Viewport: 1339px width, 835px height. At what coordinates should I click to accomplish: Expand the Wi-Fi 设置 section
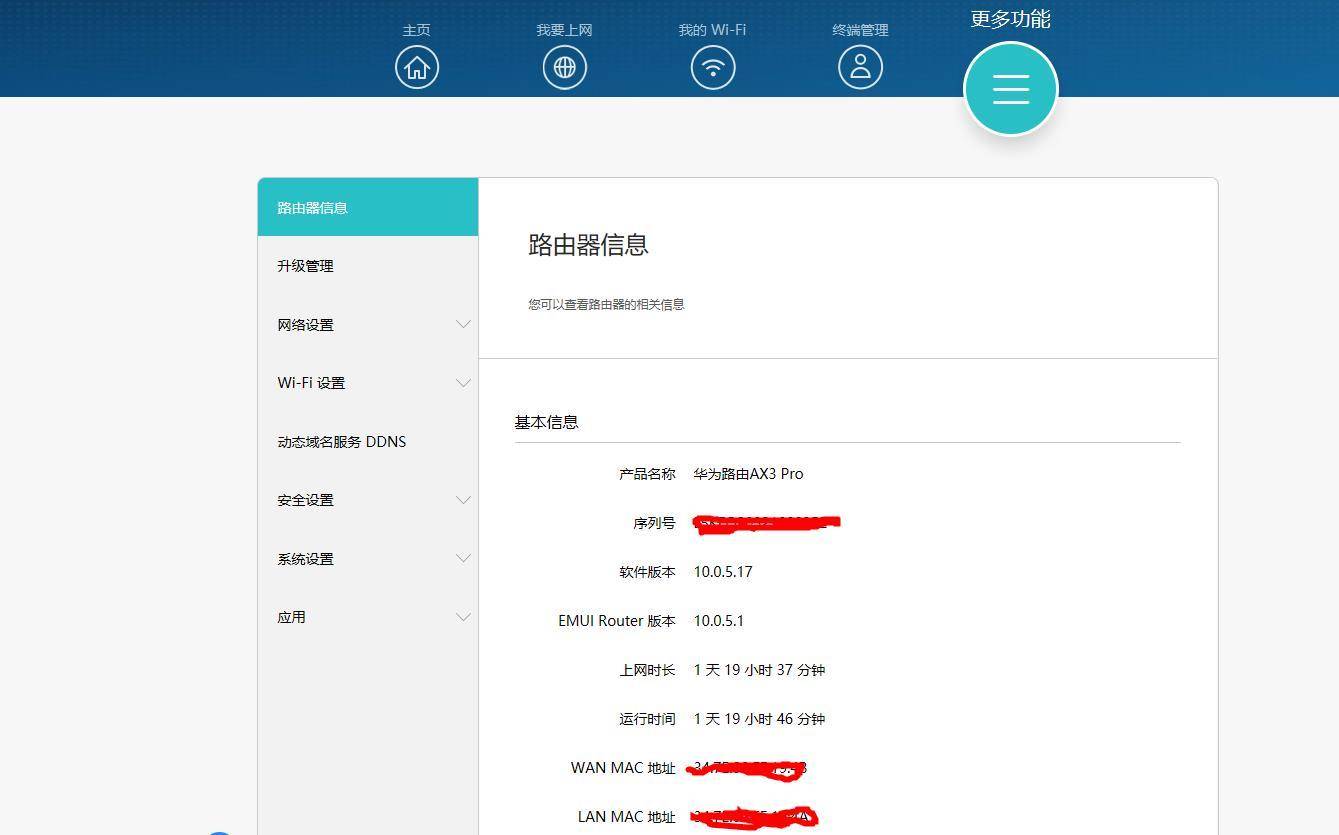pyautogui.click(x=368, y=382)
